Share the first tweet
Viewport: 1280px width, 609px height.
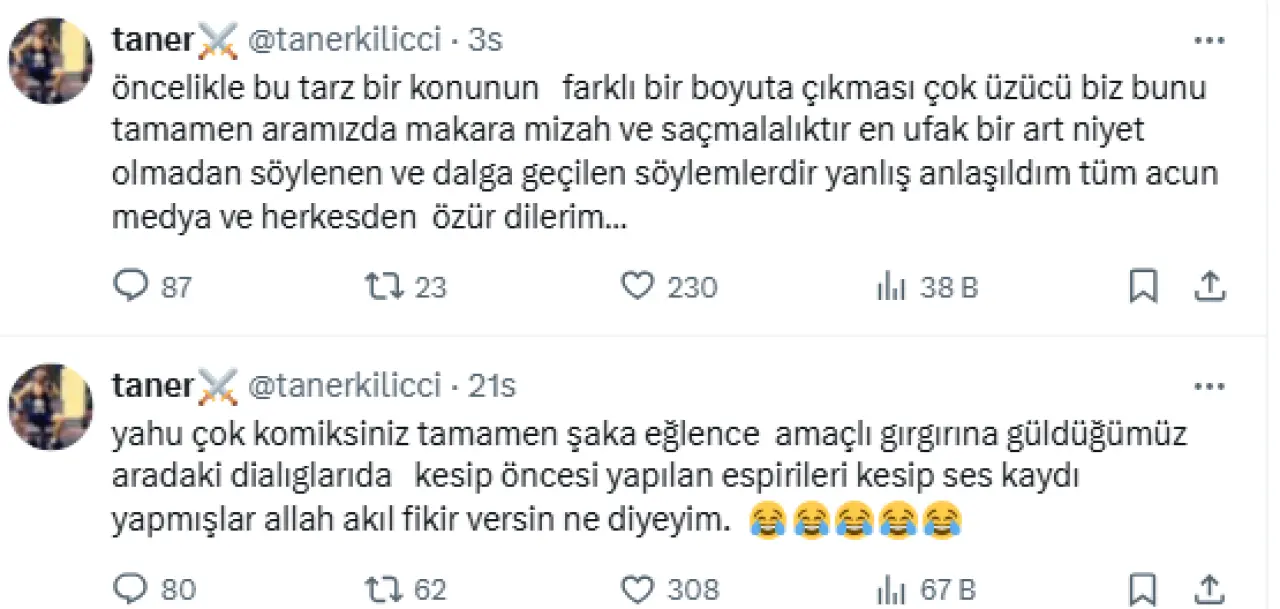1210,287
